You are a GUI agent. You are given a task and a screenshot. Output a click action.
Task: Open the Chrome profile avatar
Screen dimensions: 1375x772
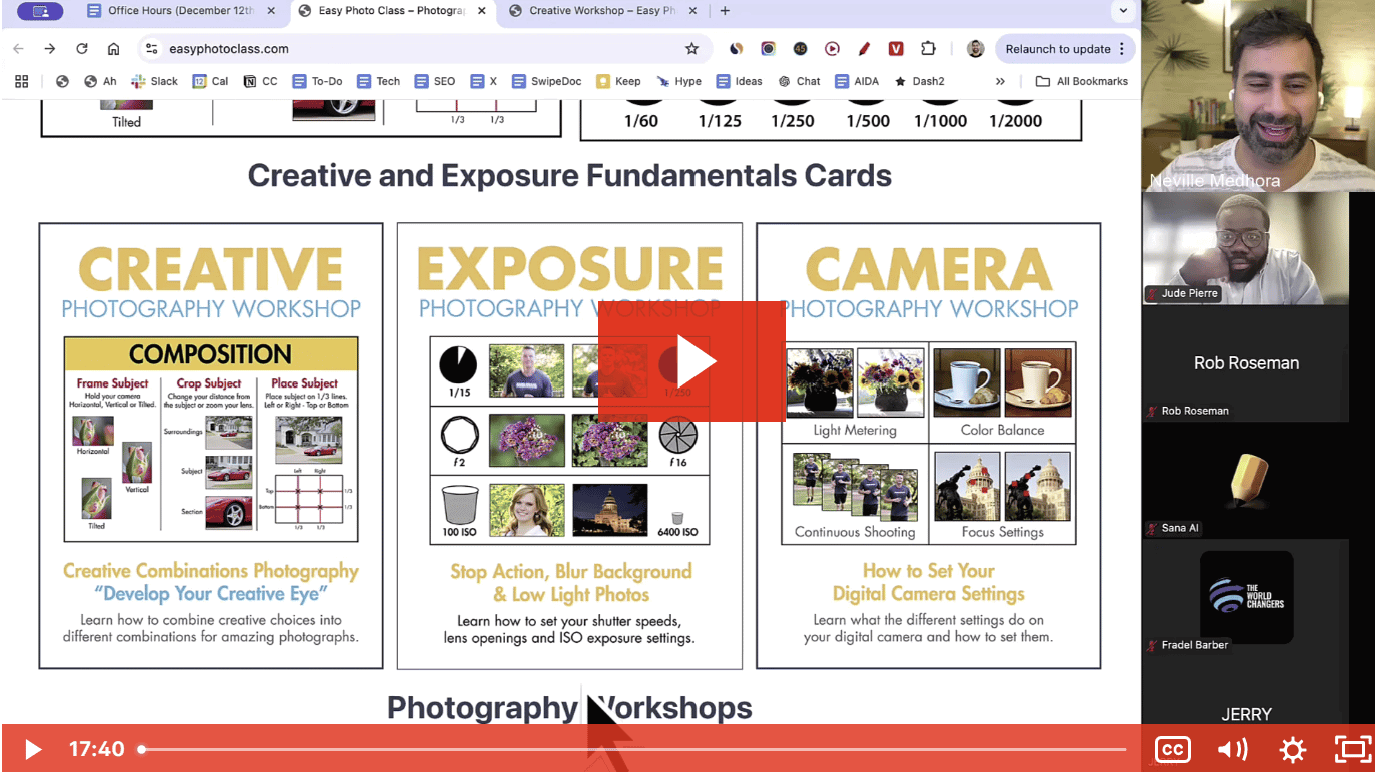975,48
